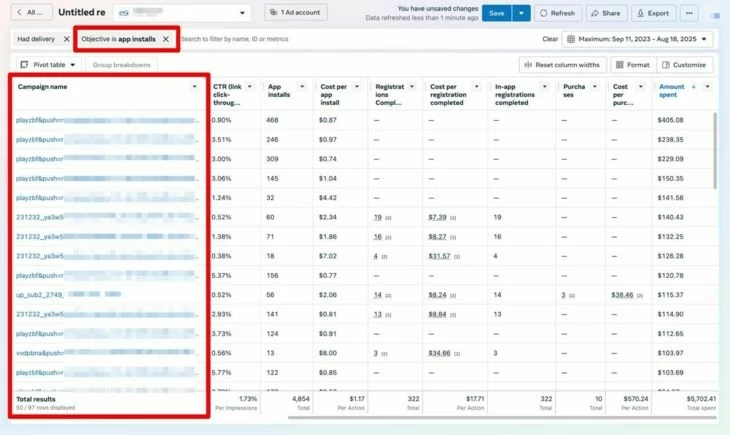
Task: Export the report data
Action: coord(652,13)
